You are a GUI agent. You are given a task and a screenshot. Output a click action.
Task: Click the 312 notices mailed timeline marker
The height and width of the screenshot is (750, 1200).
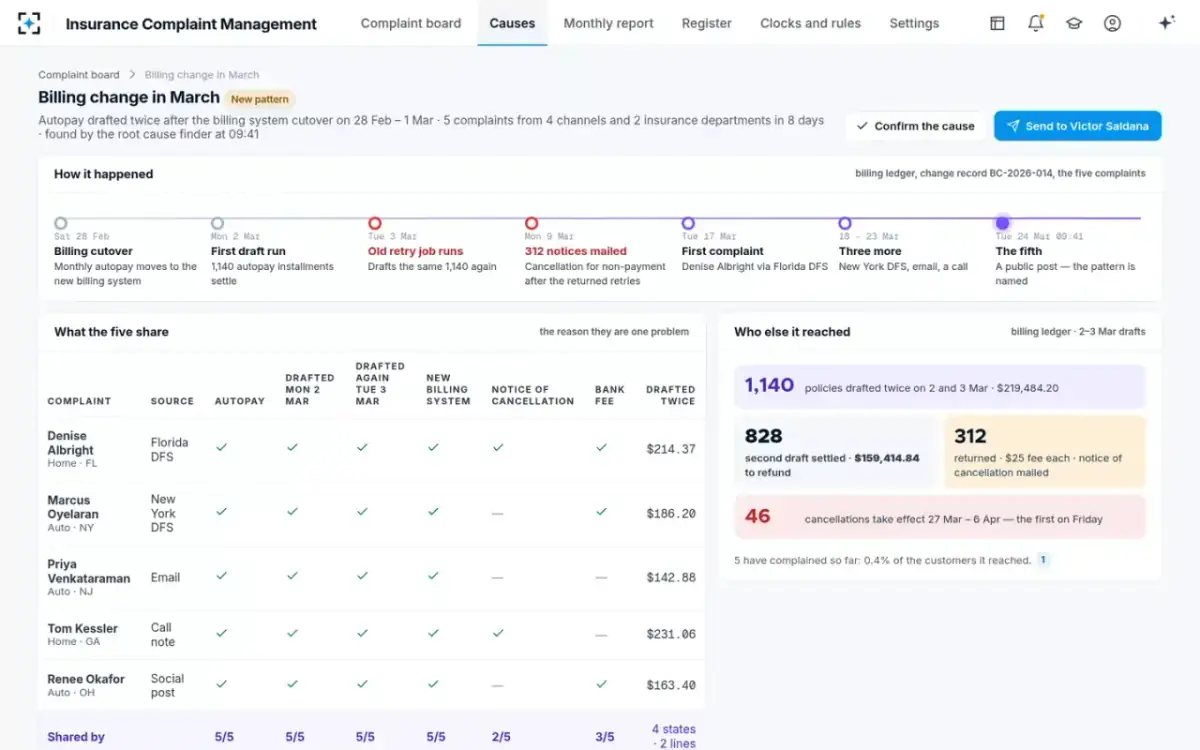coord(532,223)
